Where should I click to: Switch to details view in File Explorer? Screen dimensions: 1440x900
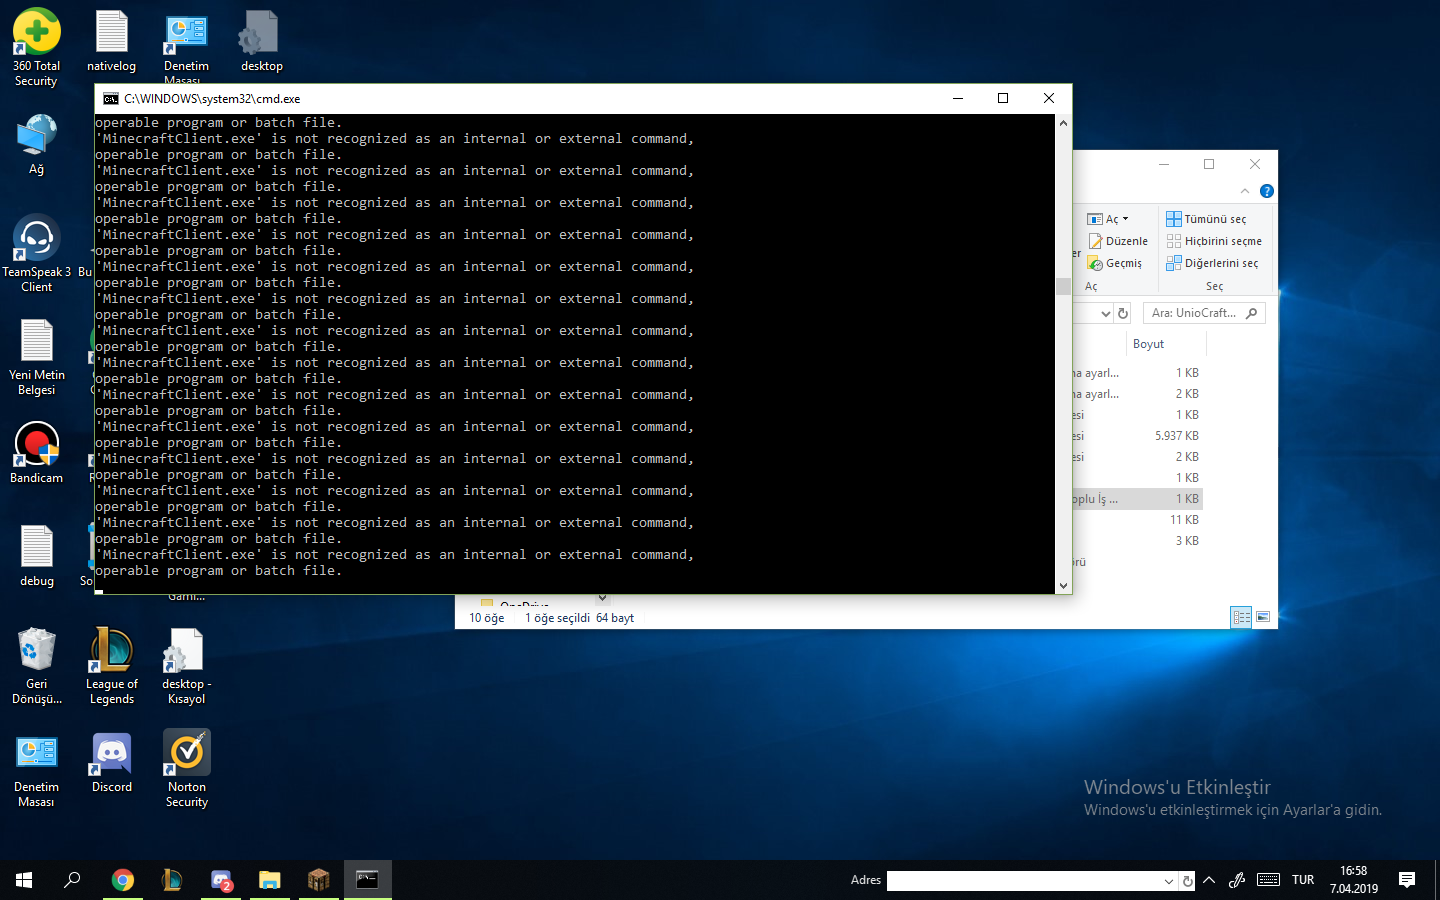1241,617
